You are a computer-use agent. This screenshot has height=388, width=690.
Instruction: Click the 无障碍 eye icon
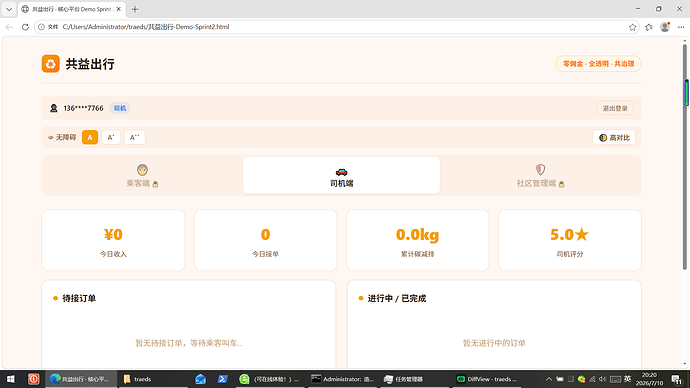point(51,138)
